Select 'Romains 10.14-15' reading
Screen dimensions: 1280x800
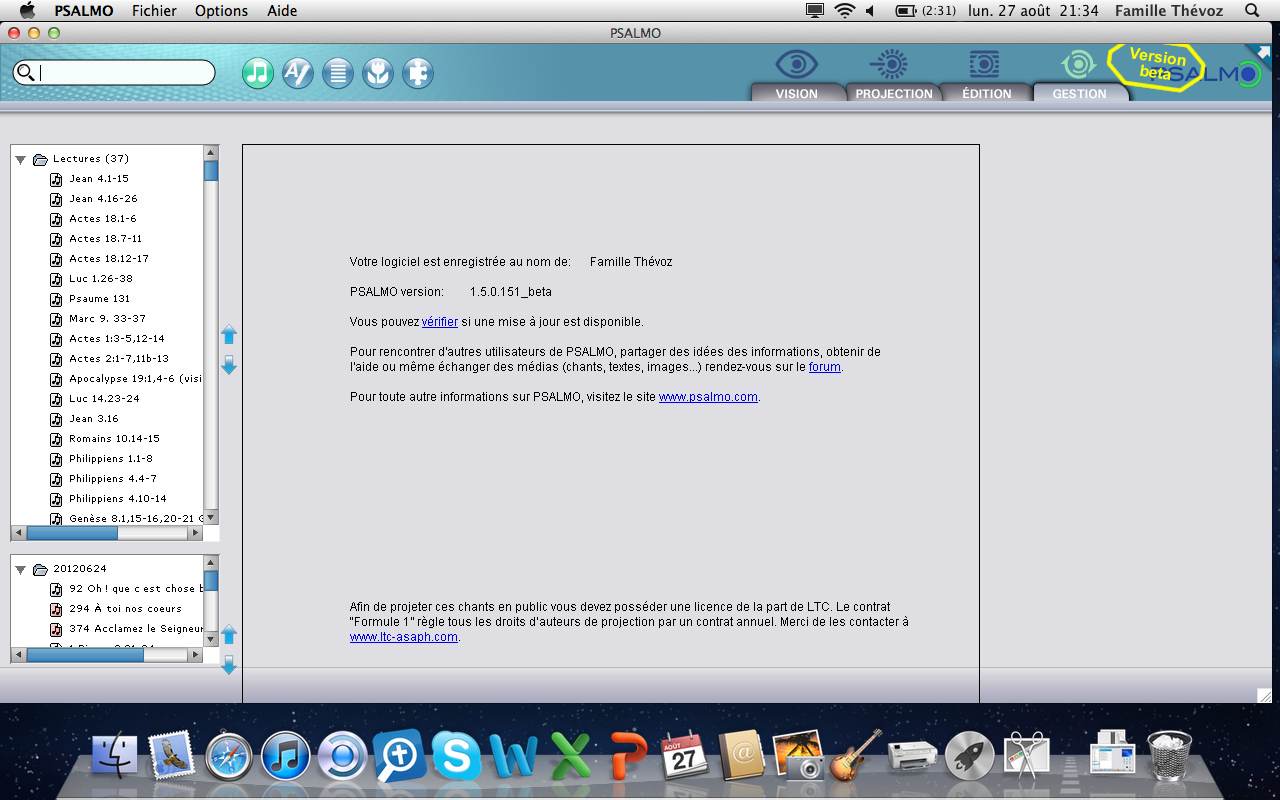click(114, 439)
